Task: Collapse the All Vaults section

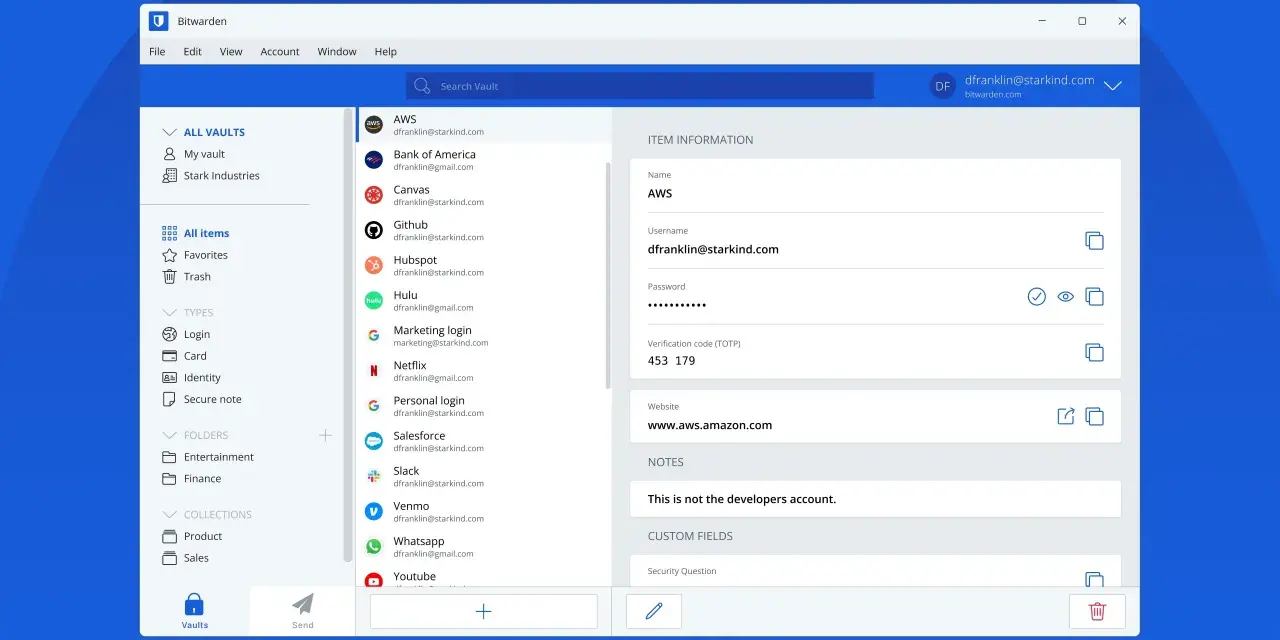Action: (x=169, y=132)
